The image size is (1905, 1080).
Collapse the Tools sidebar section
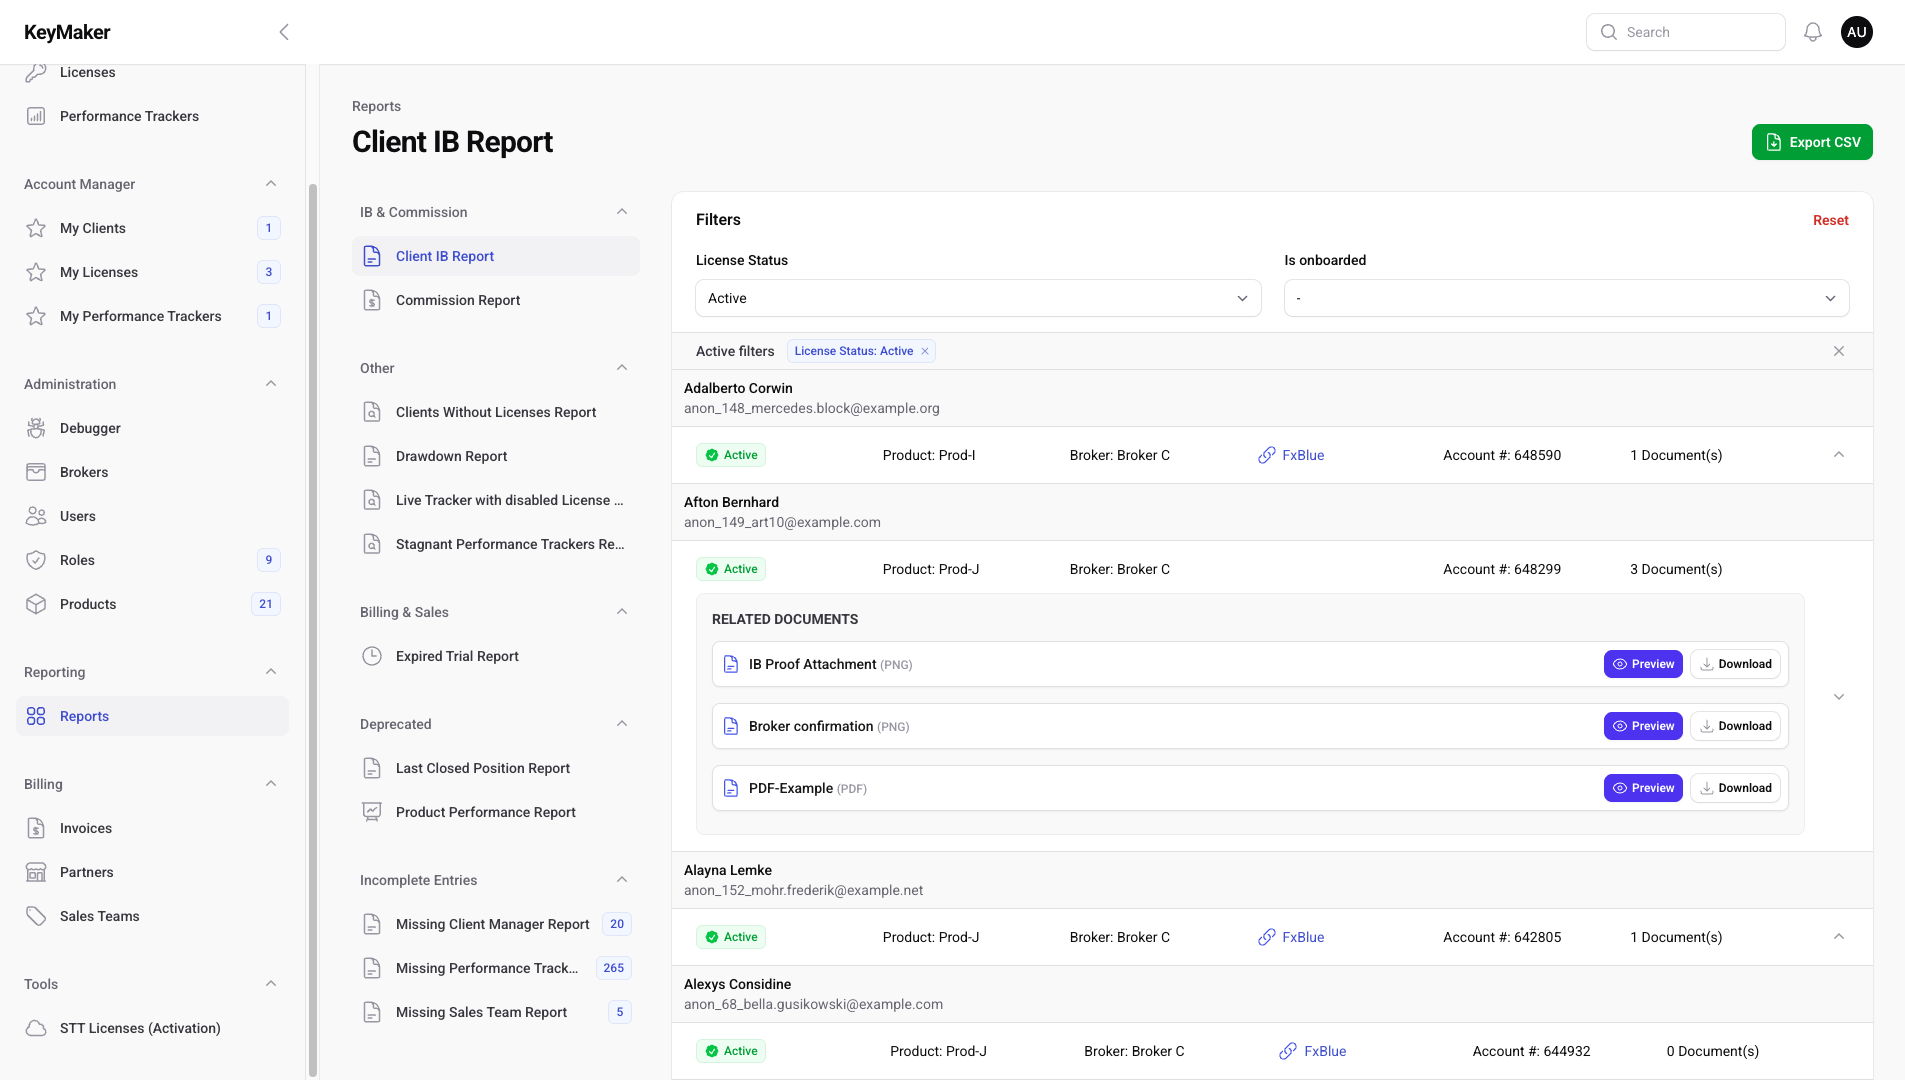pyautogui.click(x=271, y=984)
